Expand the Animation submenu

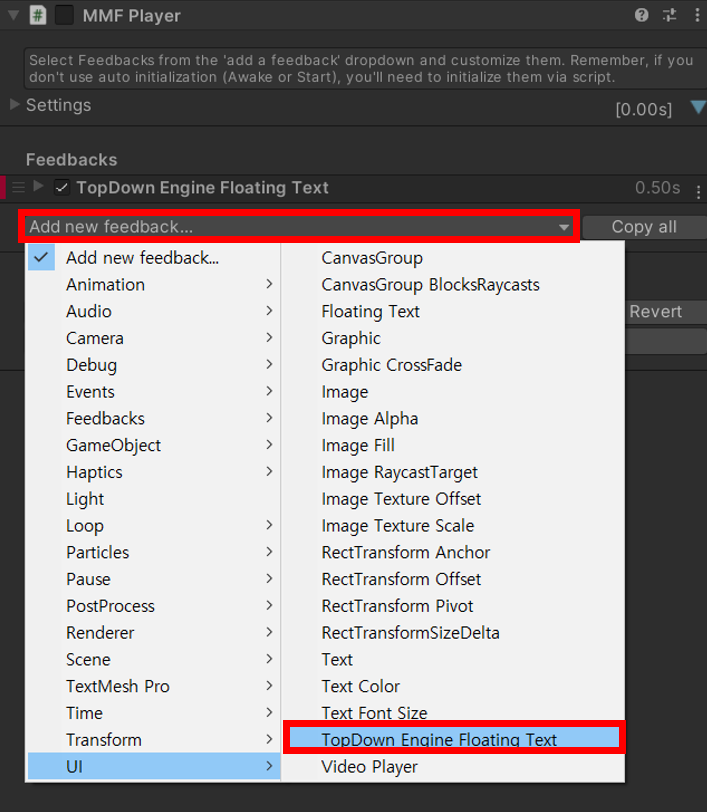[154, 284]
